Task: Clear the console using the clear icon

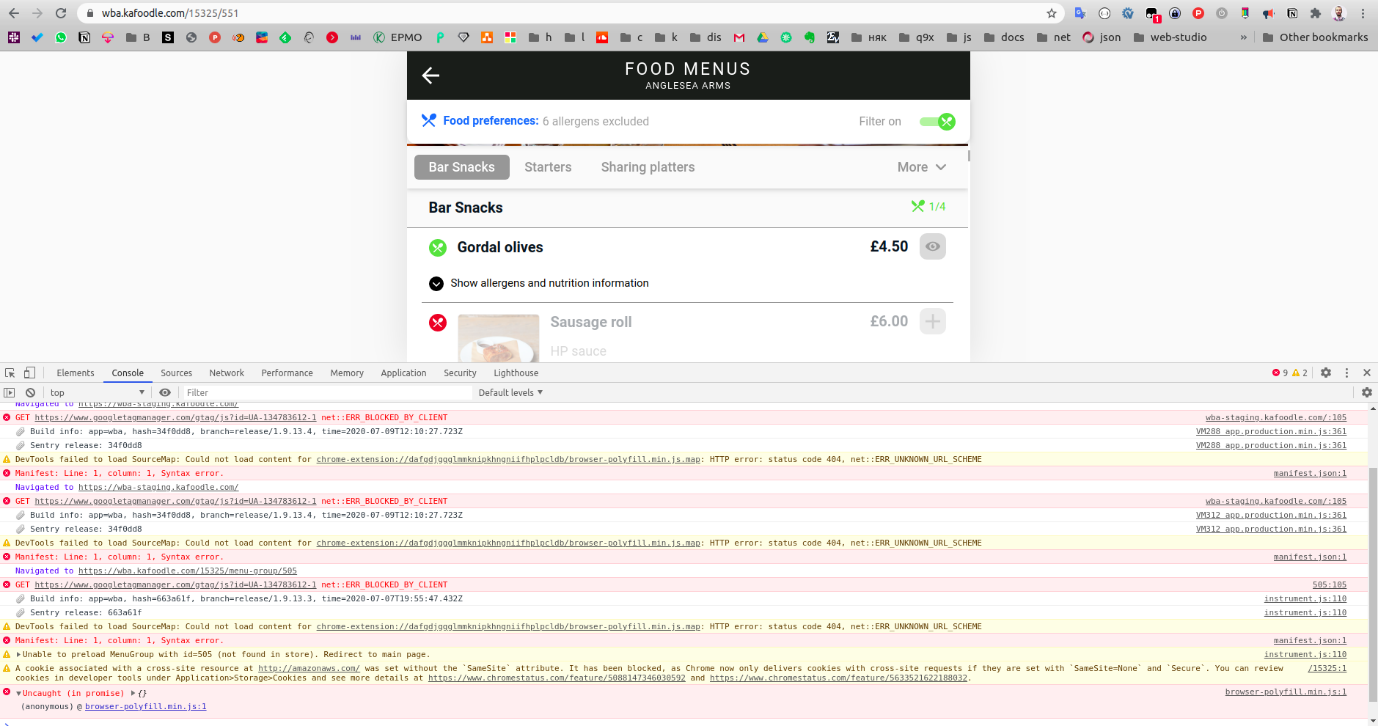Action: [x=31, y=392]
